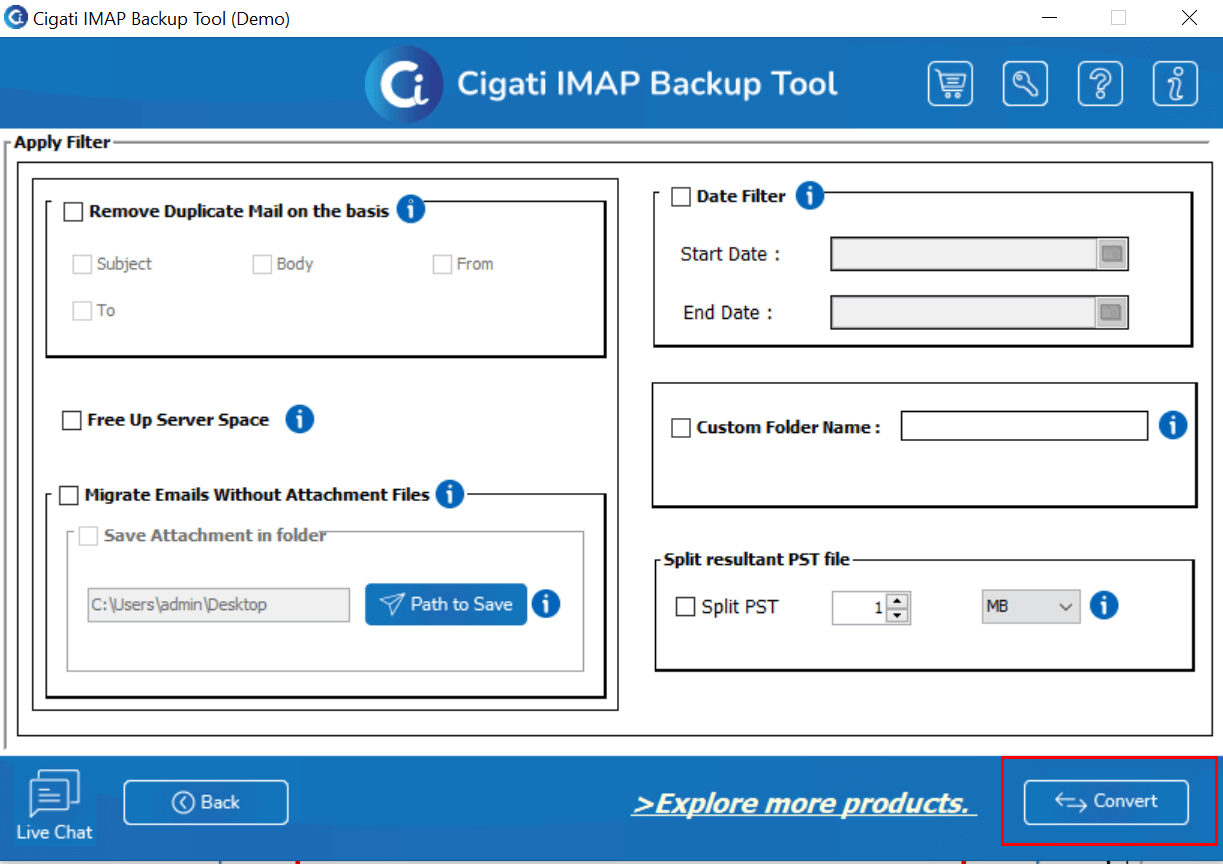Show info for Free Up Server Space
The image size is (1223, 864).
(x=300, y=419)
